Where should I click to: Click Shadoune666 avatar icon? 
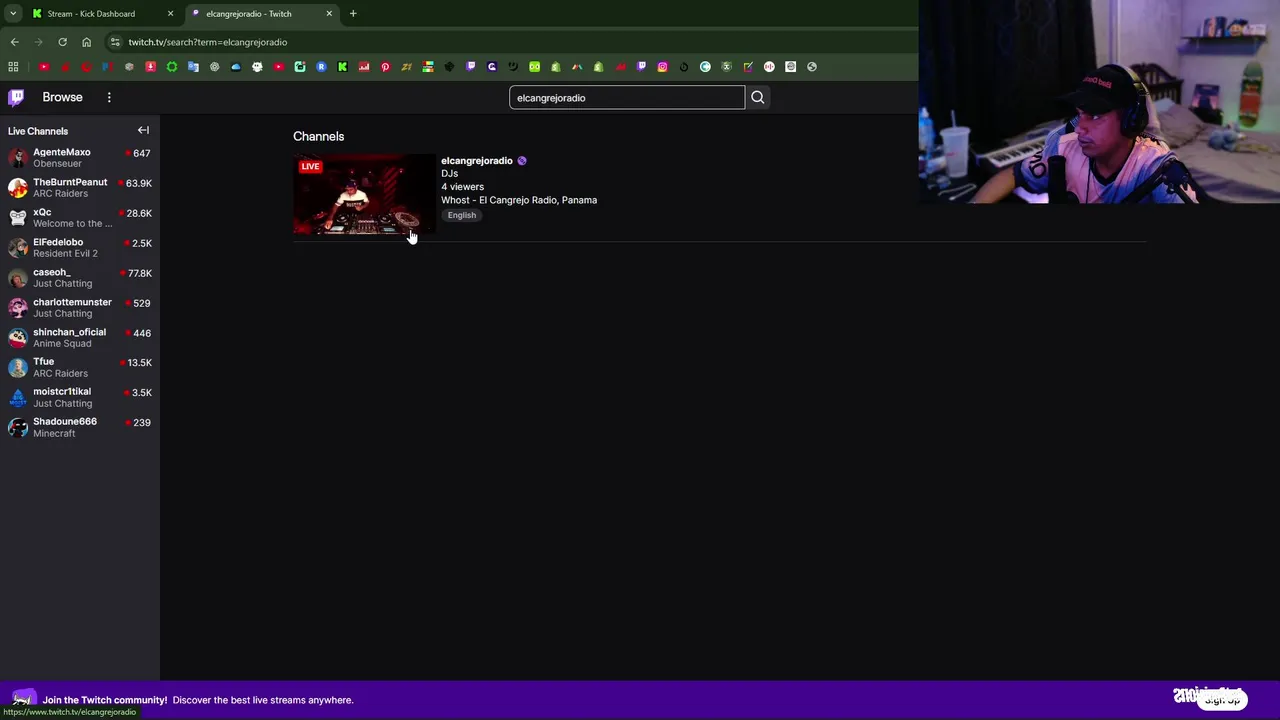coord(18,427)
